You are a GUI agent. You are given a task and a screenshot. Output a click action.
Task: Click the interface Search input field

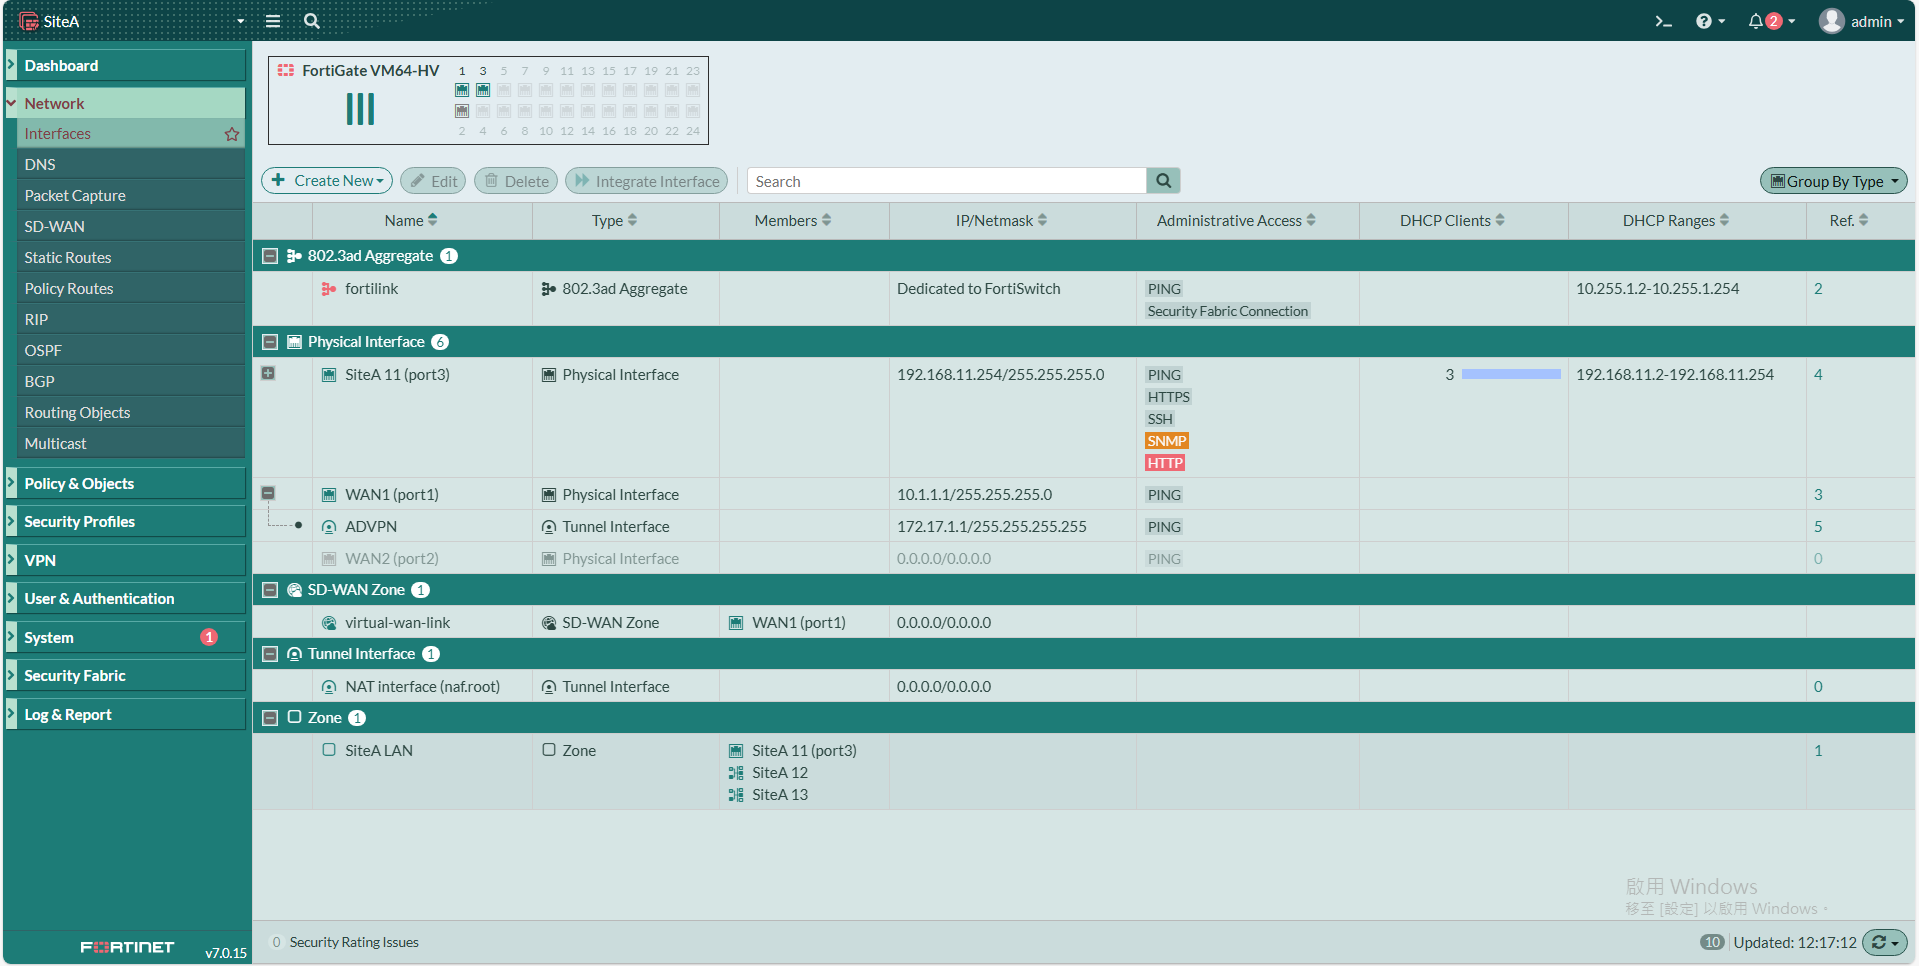(x=946, y=181)
